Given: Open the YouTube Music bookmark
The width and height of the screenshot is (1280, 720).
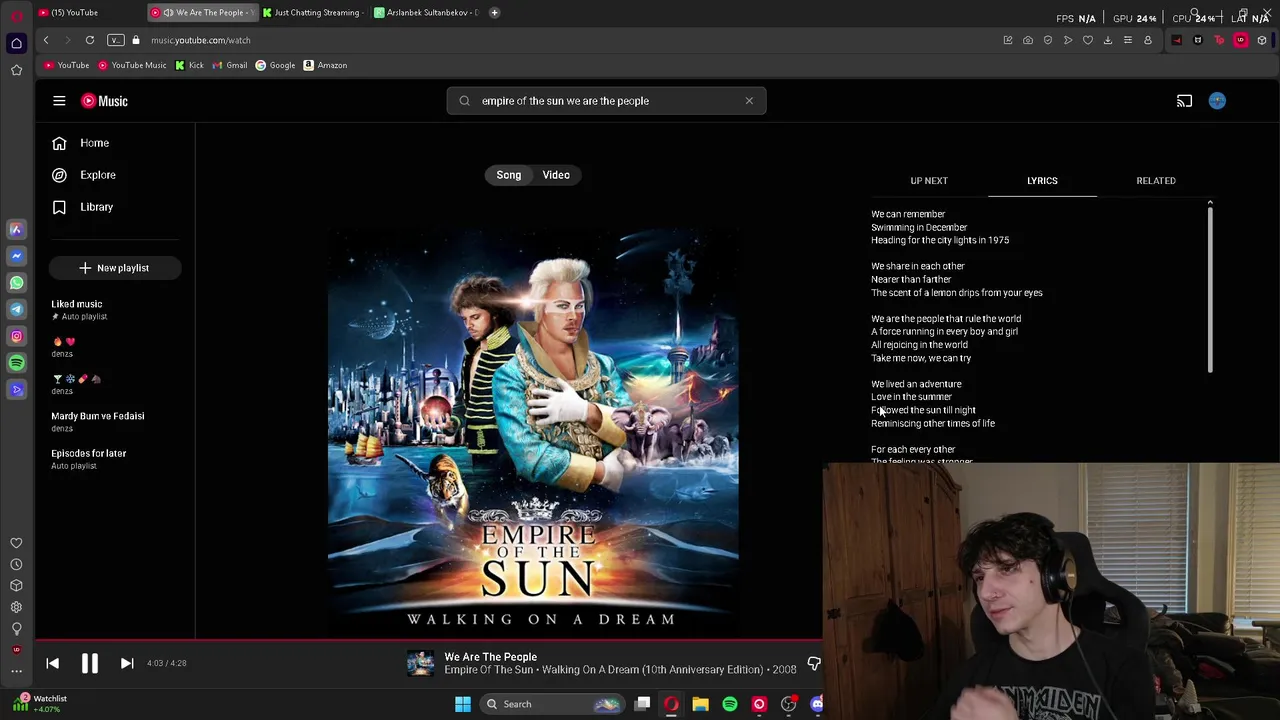Looking at the screenshot, I should click(x=132, y=65).
